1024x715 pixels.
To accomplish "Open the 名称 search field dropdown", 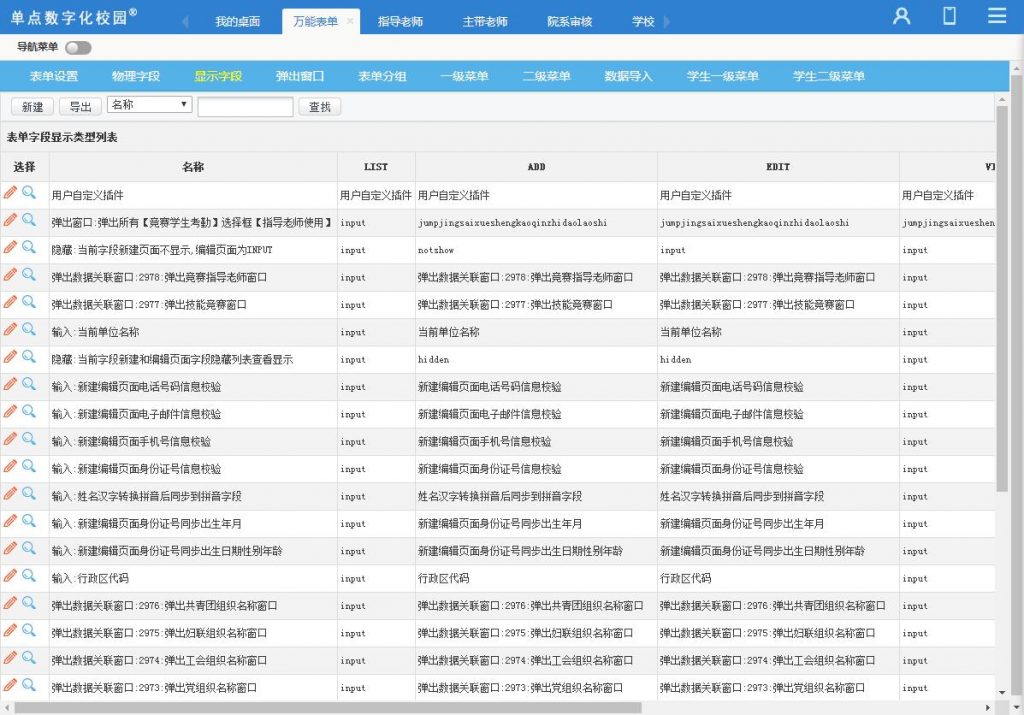I will point(150,104).
